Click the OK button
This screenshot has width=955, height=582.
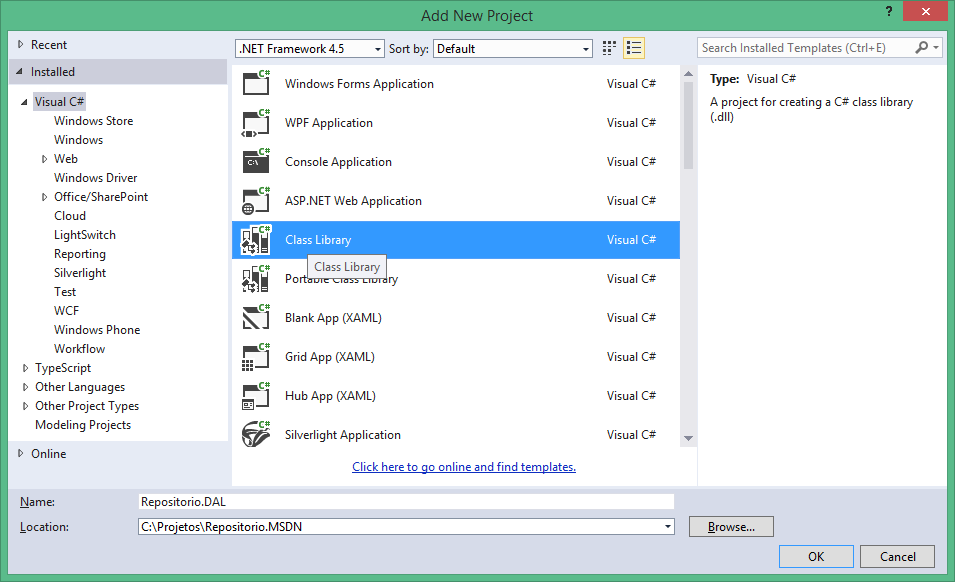click(816, 556)
